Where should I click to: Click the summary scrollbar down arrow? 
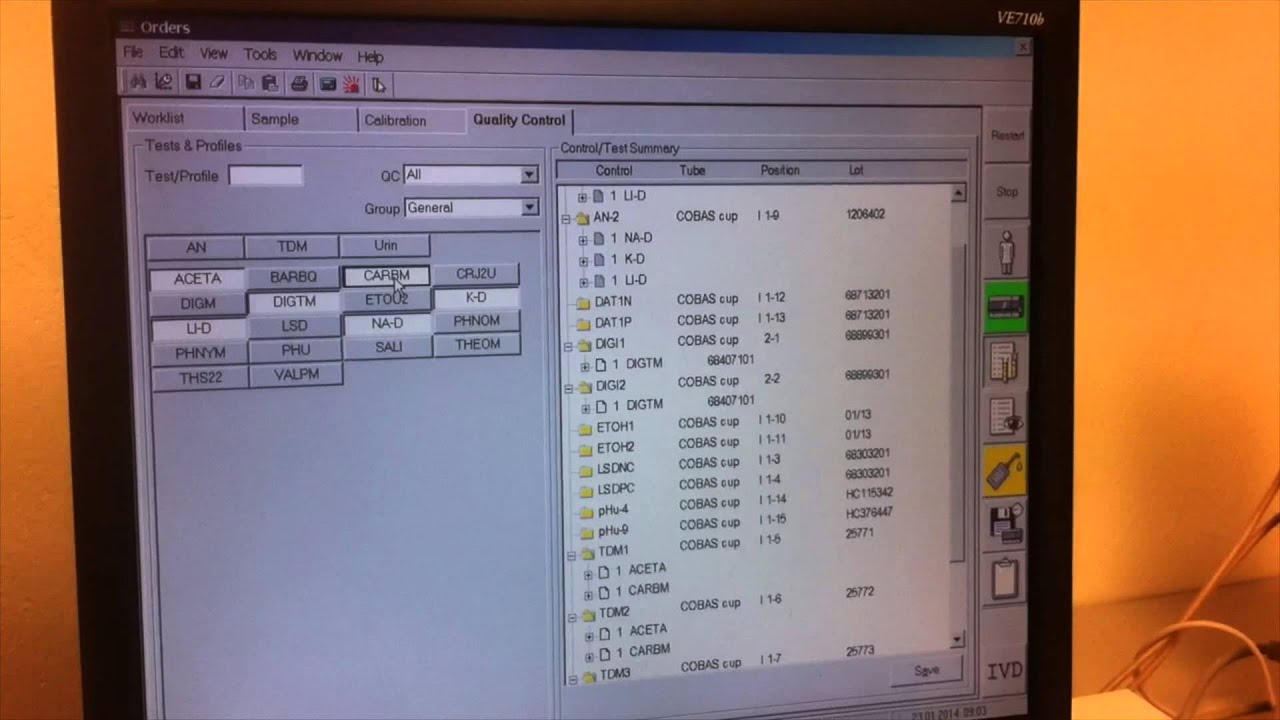pos(958,639)
